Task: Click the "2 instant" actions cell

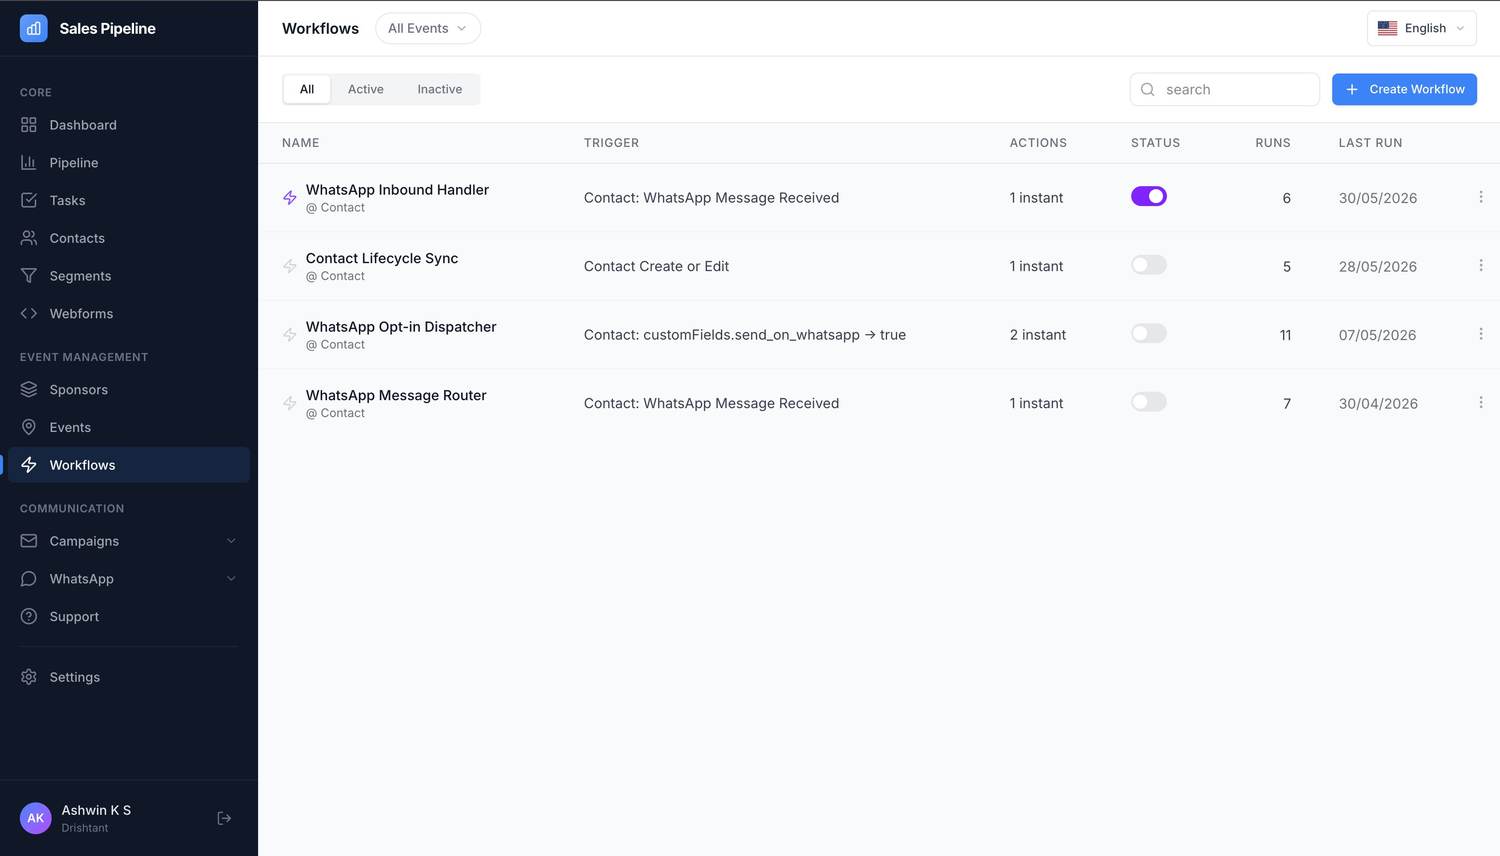Action: click(x=1038, y=335)
